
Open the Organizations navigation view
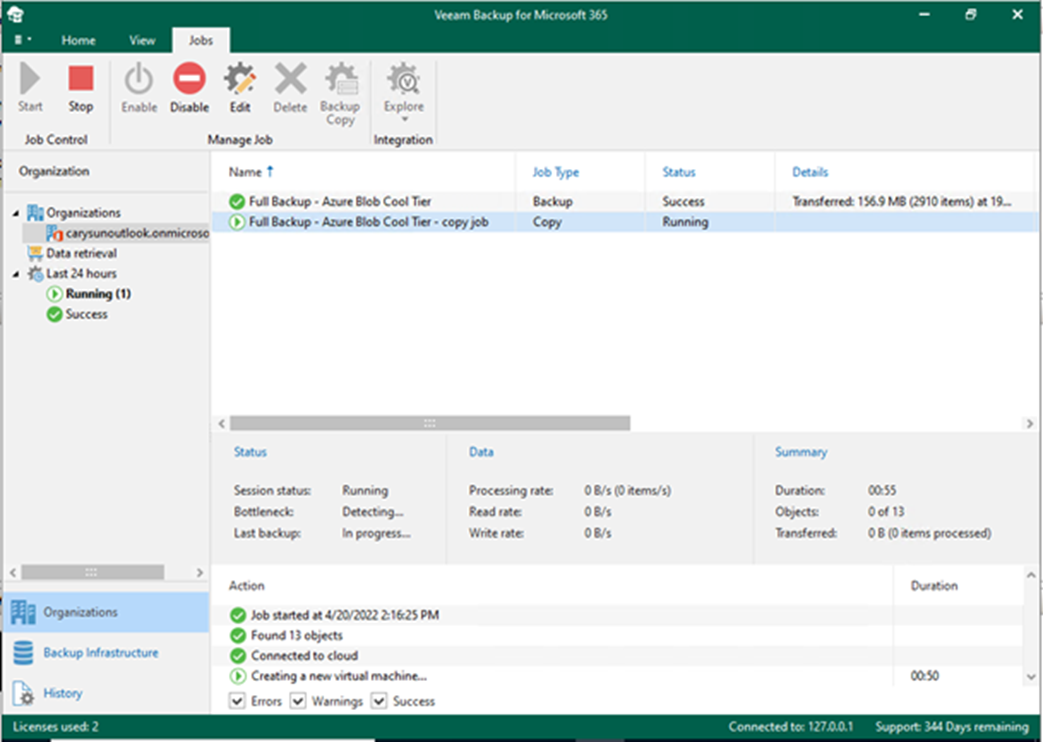click(x=106, y=612)
